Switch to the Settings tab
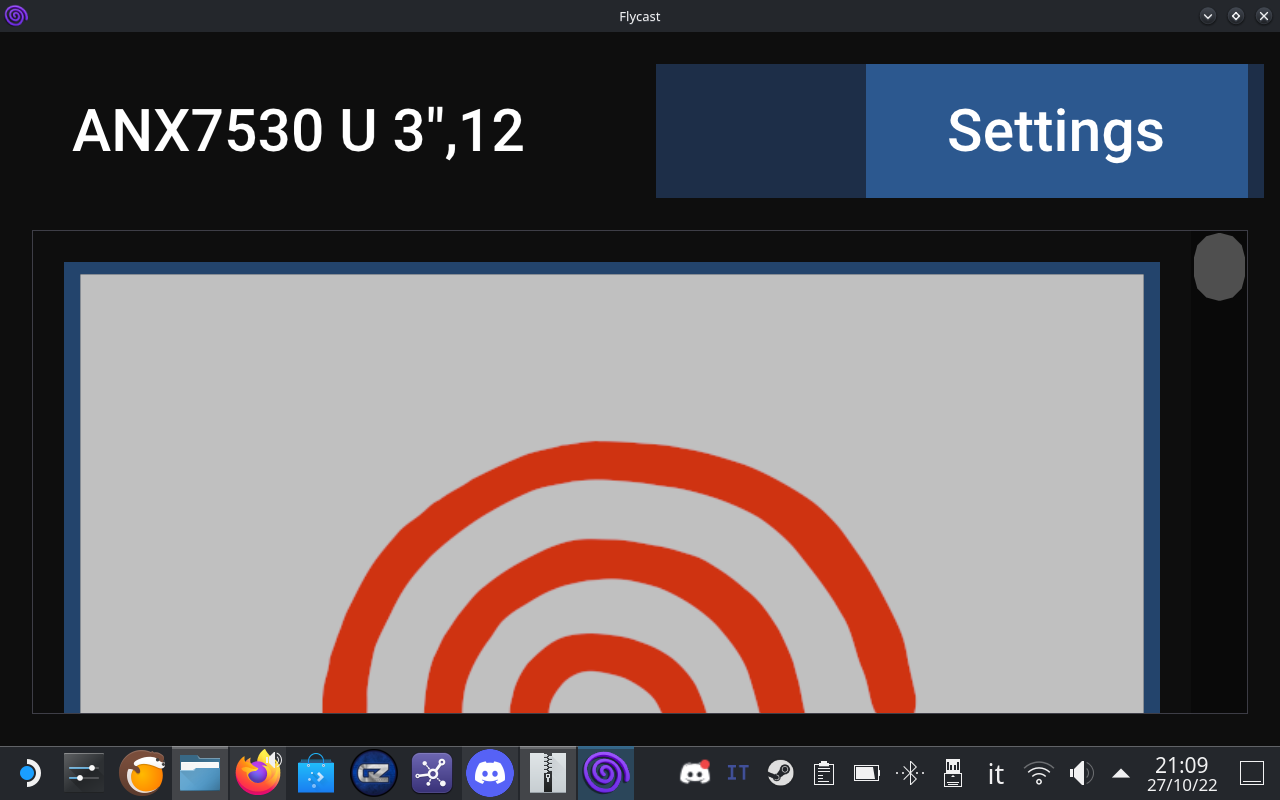The height and width of the screenshot is (800, 1280). 1056,131
